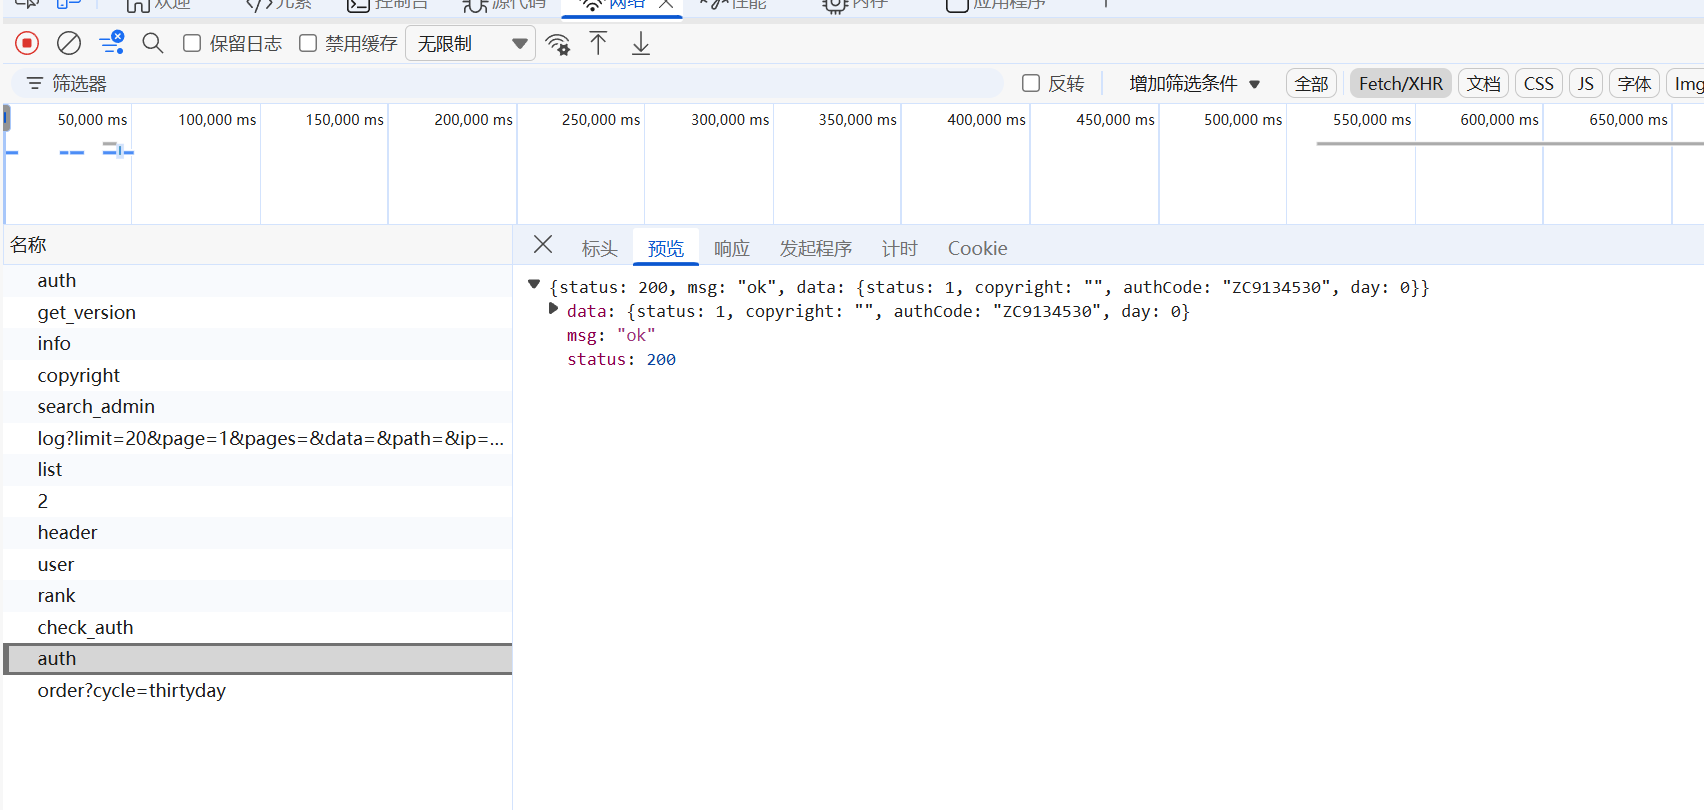Check the 反转 filter checkbox
1704x810 pixels.
tap(1031, 83)
